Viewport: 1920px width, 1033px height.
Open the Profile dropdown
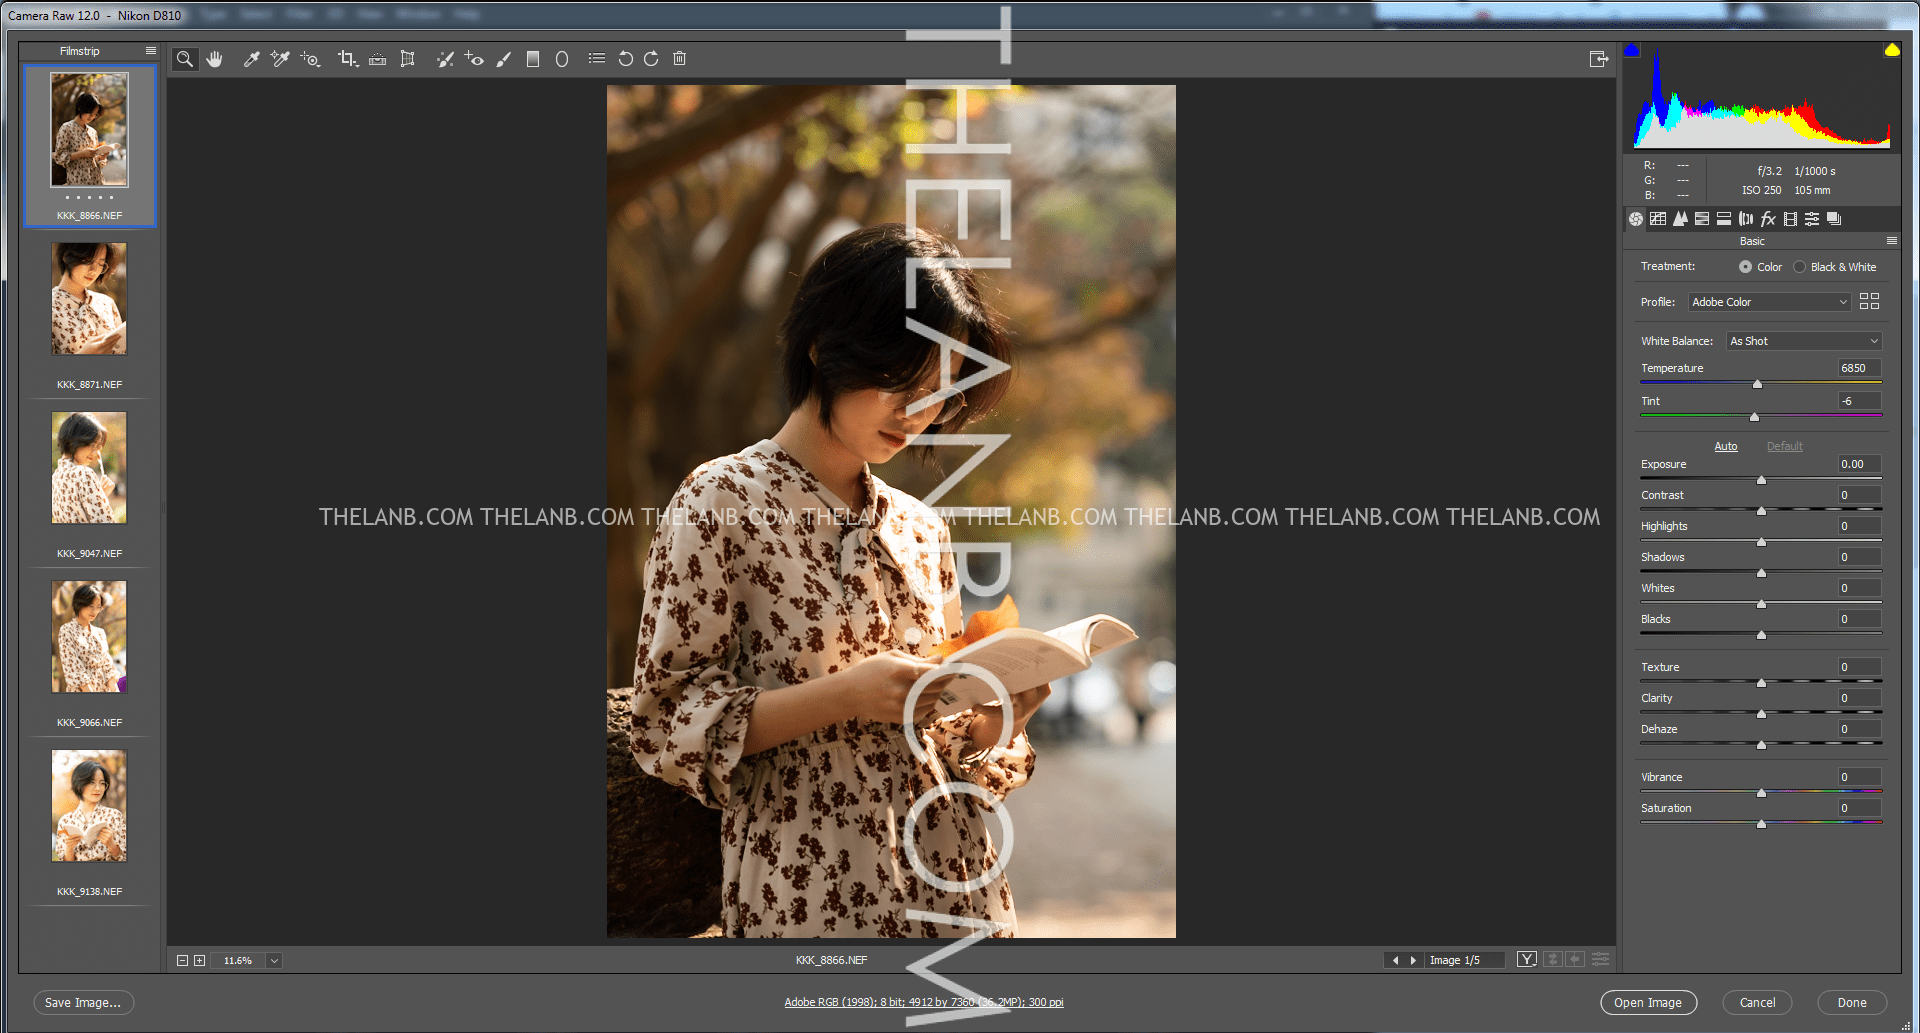pos(1769,301)
